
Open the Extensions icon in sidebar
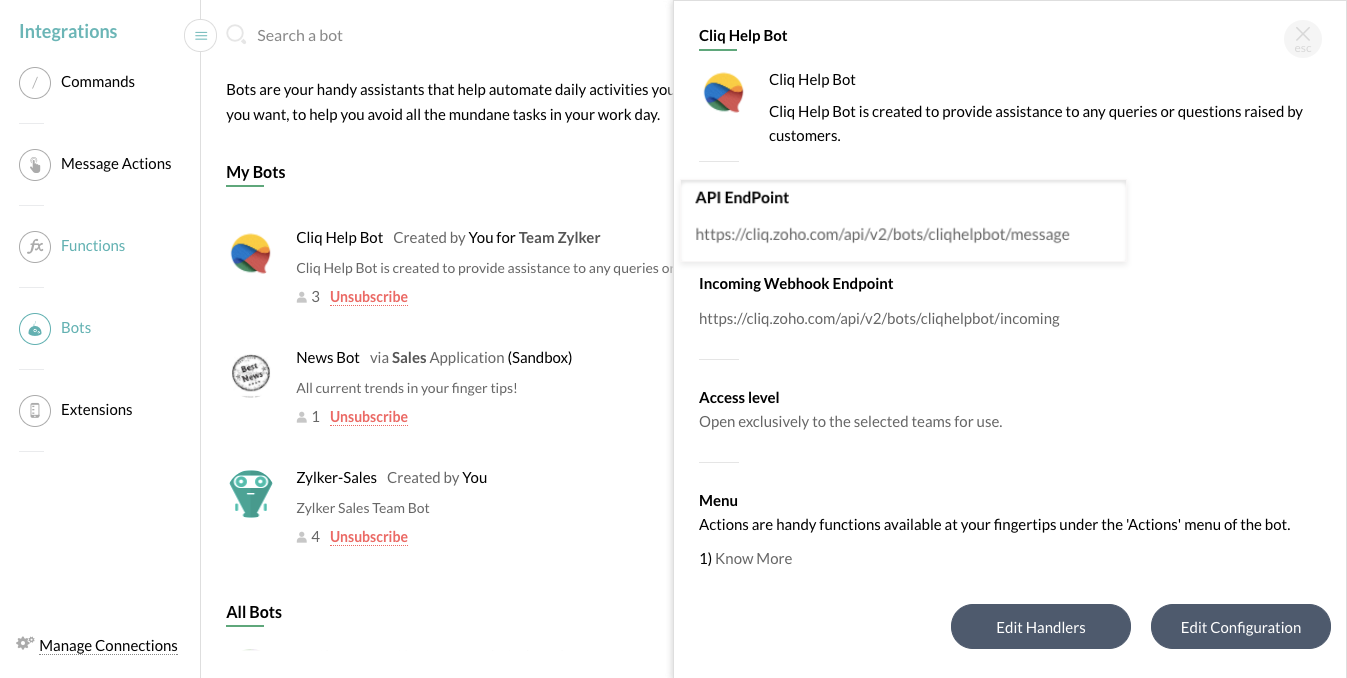(x=35, y=411)
